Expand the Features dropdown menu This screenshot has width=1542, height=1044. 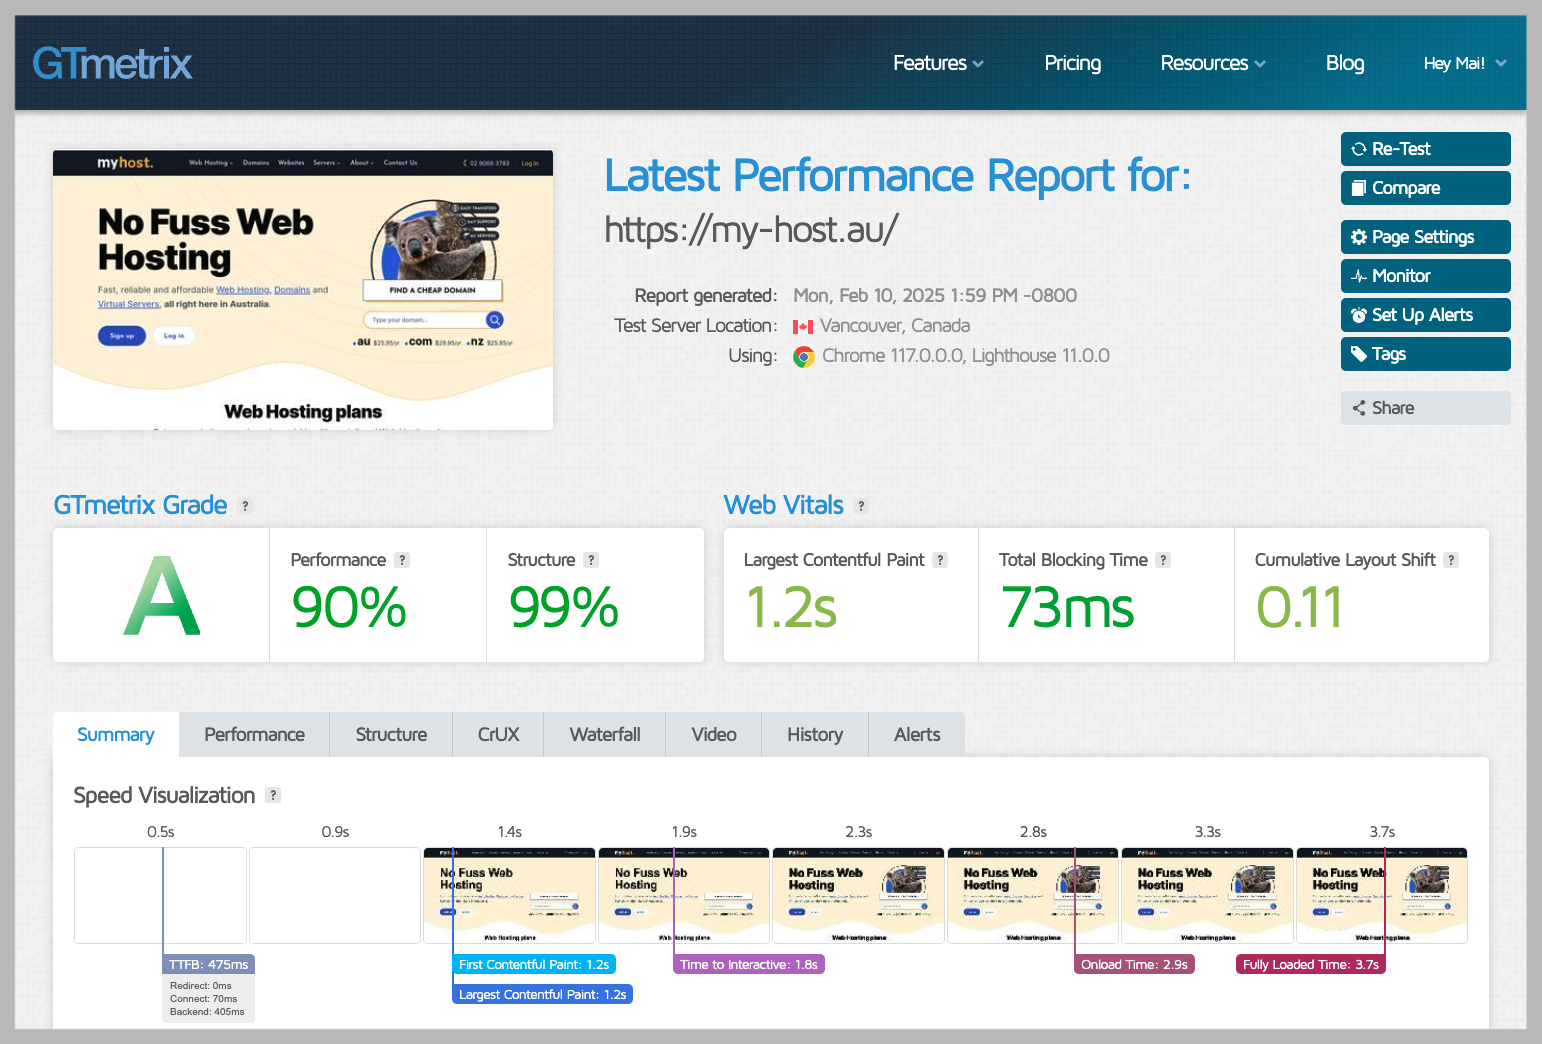(x=937, y=64)
